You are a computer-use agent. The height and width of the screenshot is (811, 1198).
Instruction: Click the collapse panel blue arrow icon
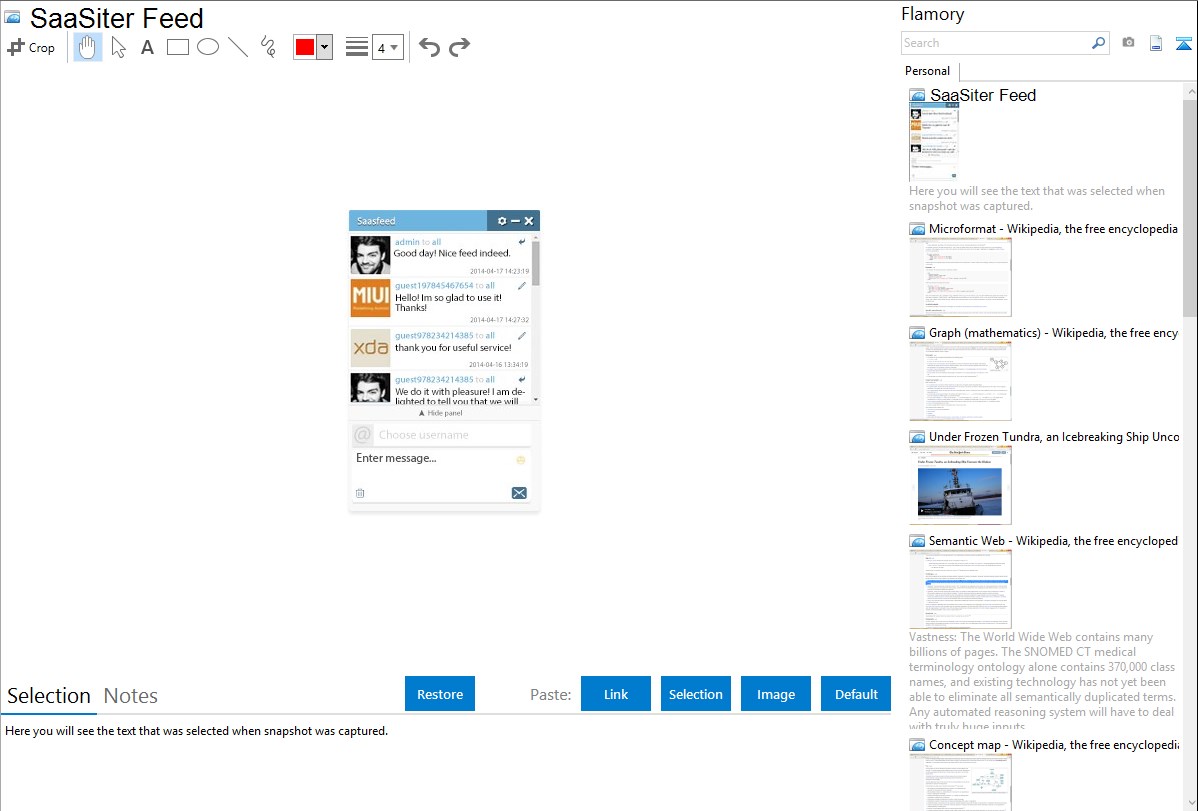(1184, 43)
